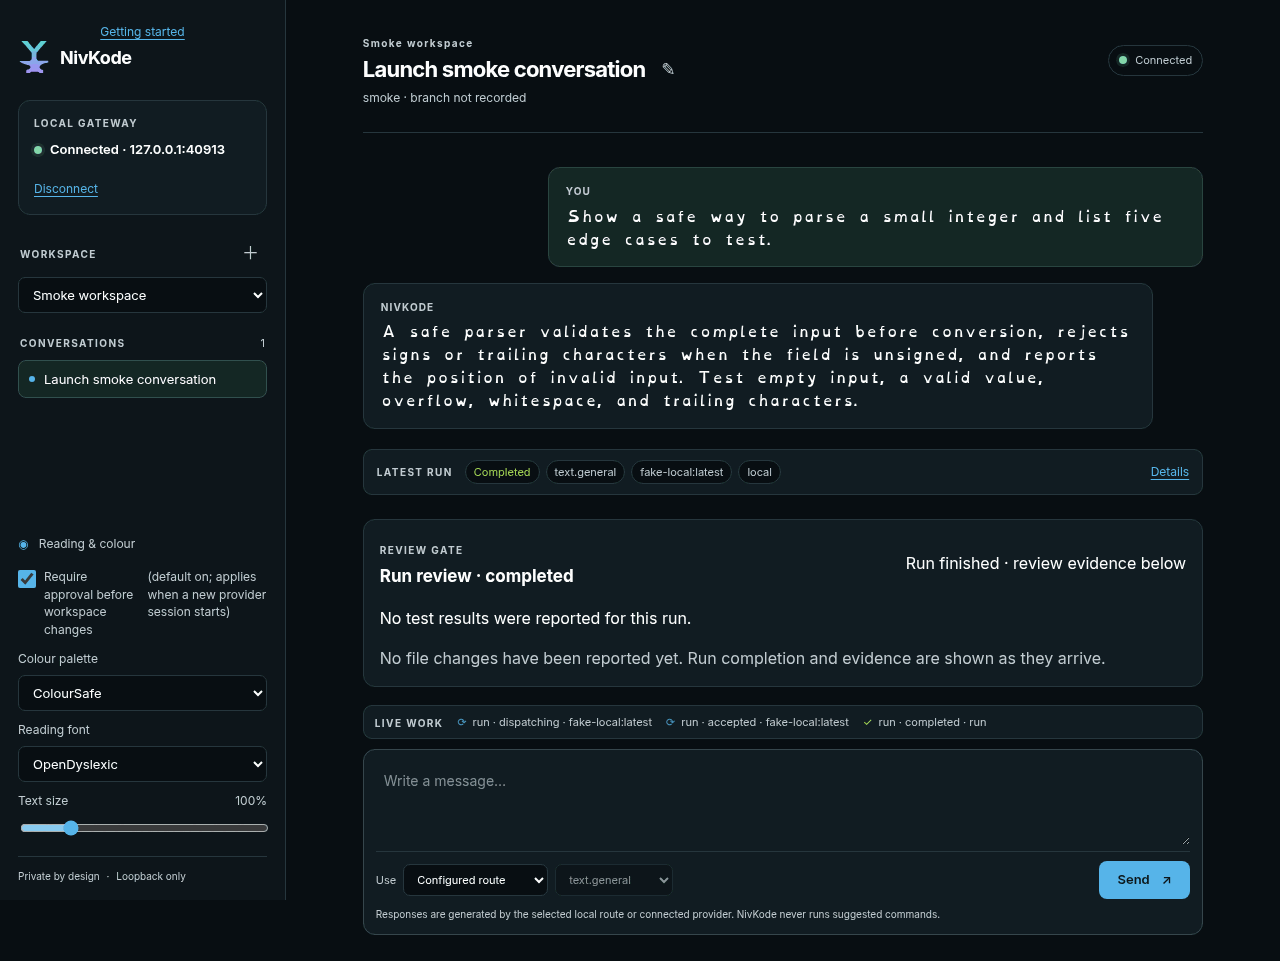Click the YOU message about parsing a small integer
Image resolution: width=1280 pixels, height=961 pixels.
coord(875,217)
